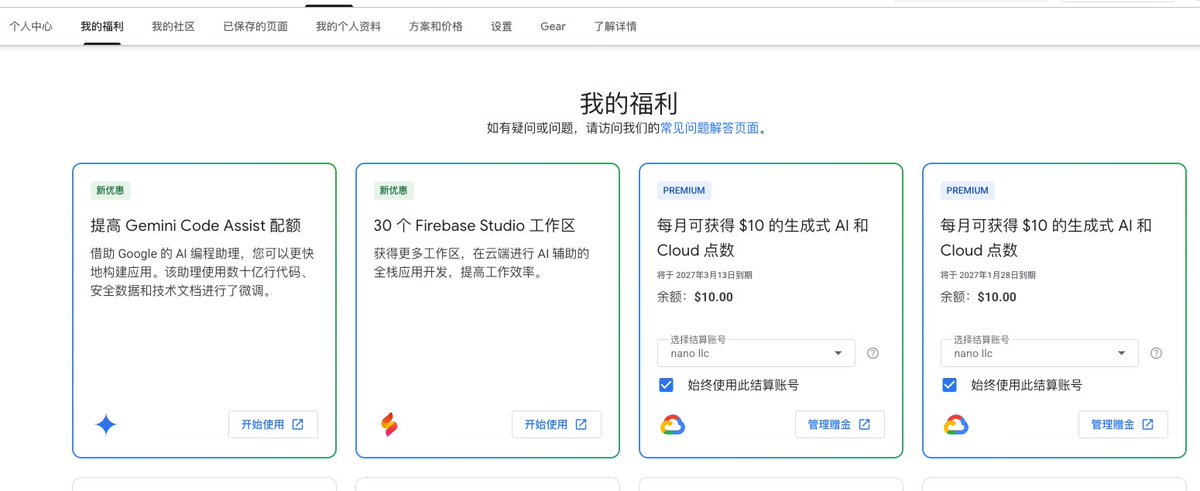Click the heading 30 个 Firebase Studio 工作区
1200x491 pixels.
pos(475,226)
